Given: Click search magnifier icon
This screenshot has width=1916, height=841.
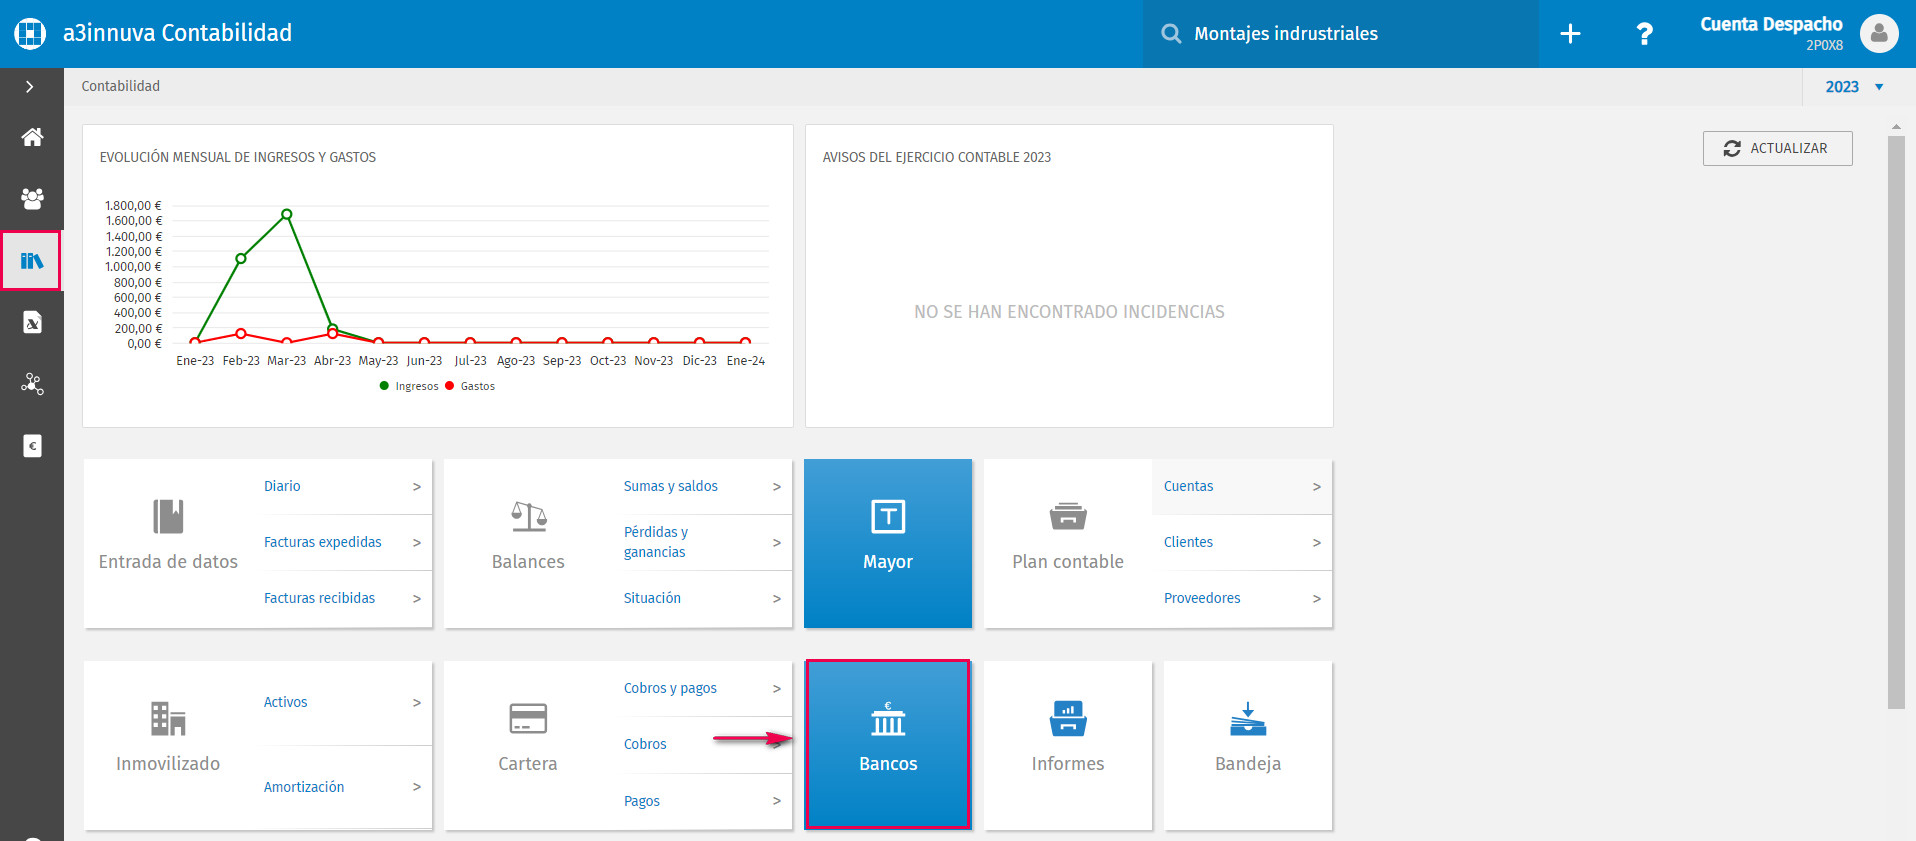Looking at the screenshot, I should (1171, 34).
